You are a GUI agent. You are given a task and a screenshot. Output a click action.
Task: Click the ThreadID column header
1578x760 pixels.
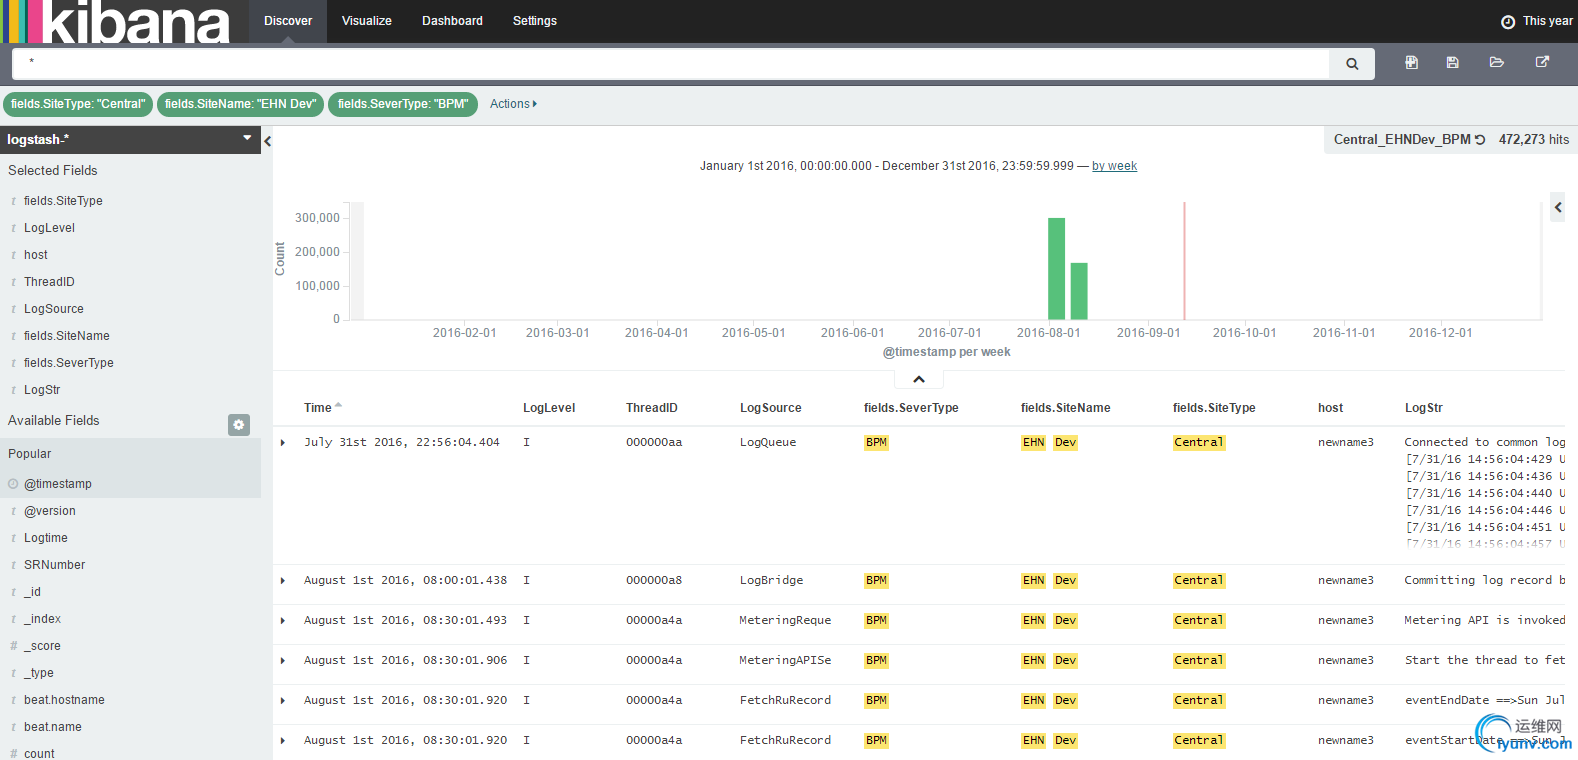point(652,408)
